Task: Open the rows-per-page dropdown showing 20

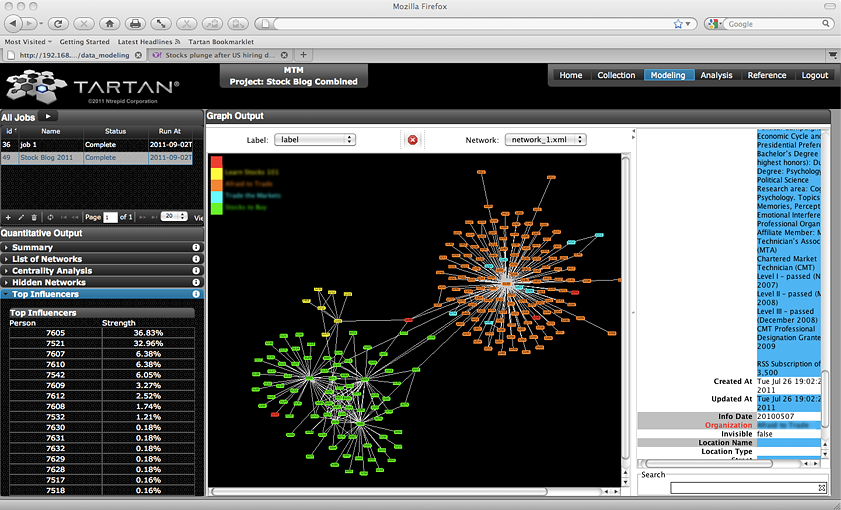Action: point(174,217)
